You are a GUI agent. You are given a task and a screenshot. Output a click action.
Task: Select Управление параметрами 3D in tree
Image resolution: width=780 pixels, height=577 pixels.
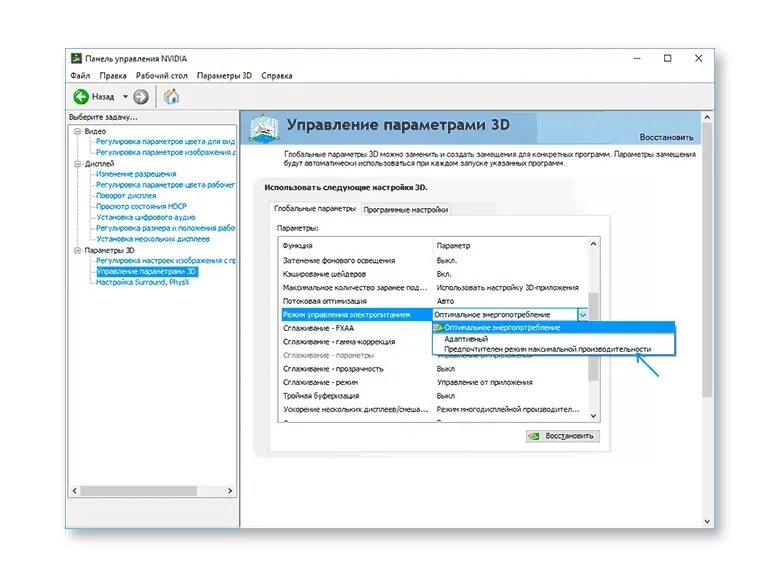pos(147,272)
